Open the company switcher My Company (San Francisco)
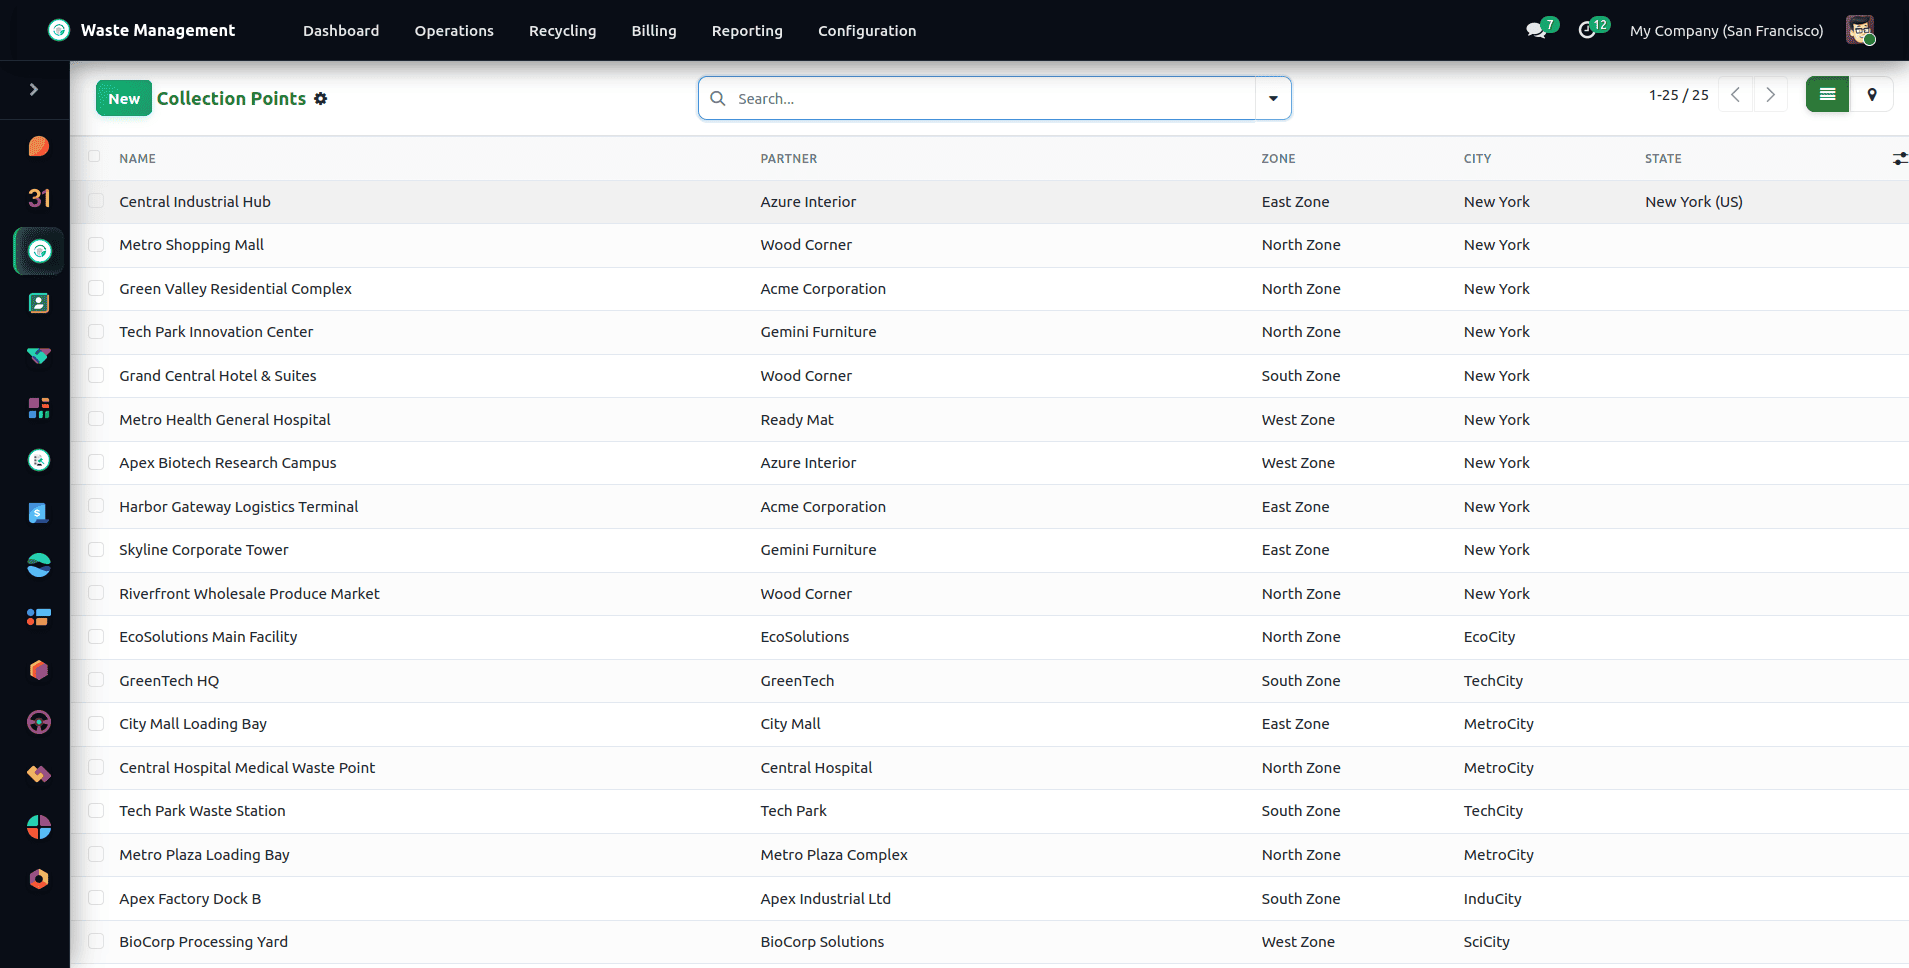 pyautogui.click(x=1727, y=31)
